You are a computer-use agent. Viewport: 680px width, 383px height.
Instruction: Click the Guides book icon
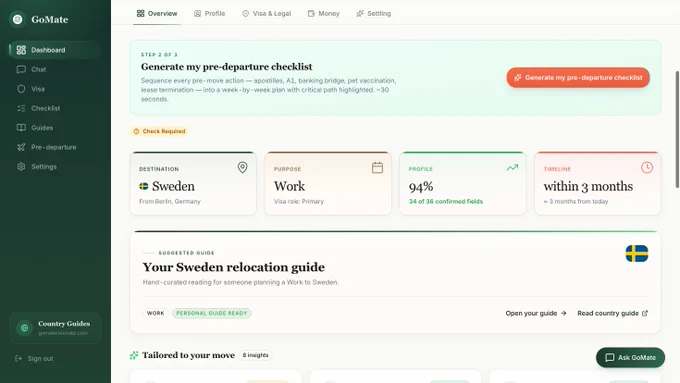point(21,128)
